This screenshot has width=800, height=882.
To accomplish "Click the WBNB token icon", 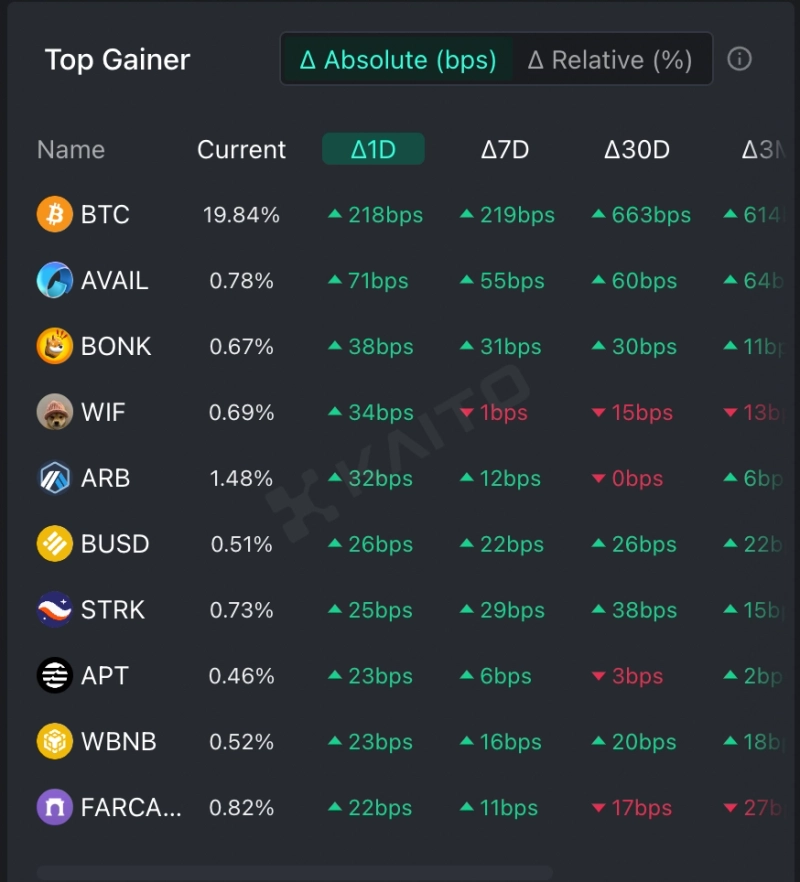I will (x=55, y=742).
